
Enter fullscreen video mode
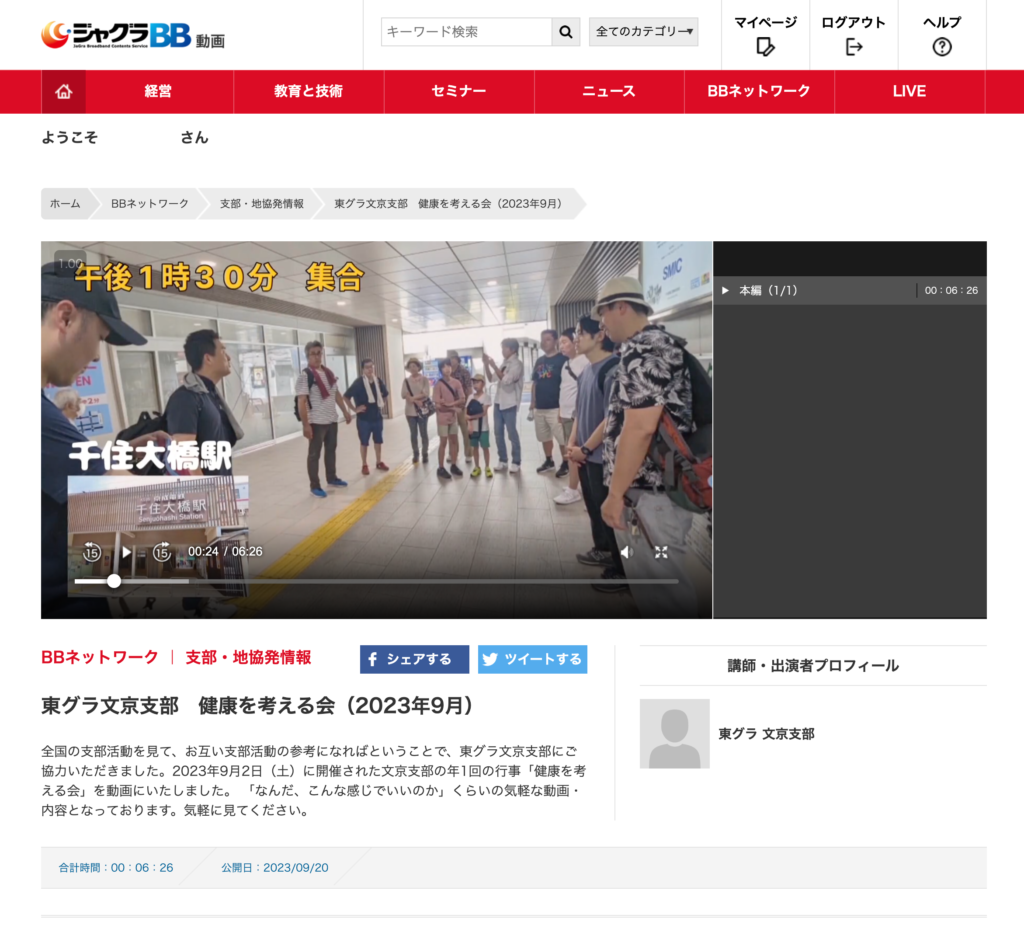point(661,553)
